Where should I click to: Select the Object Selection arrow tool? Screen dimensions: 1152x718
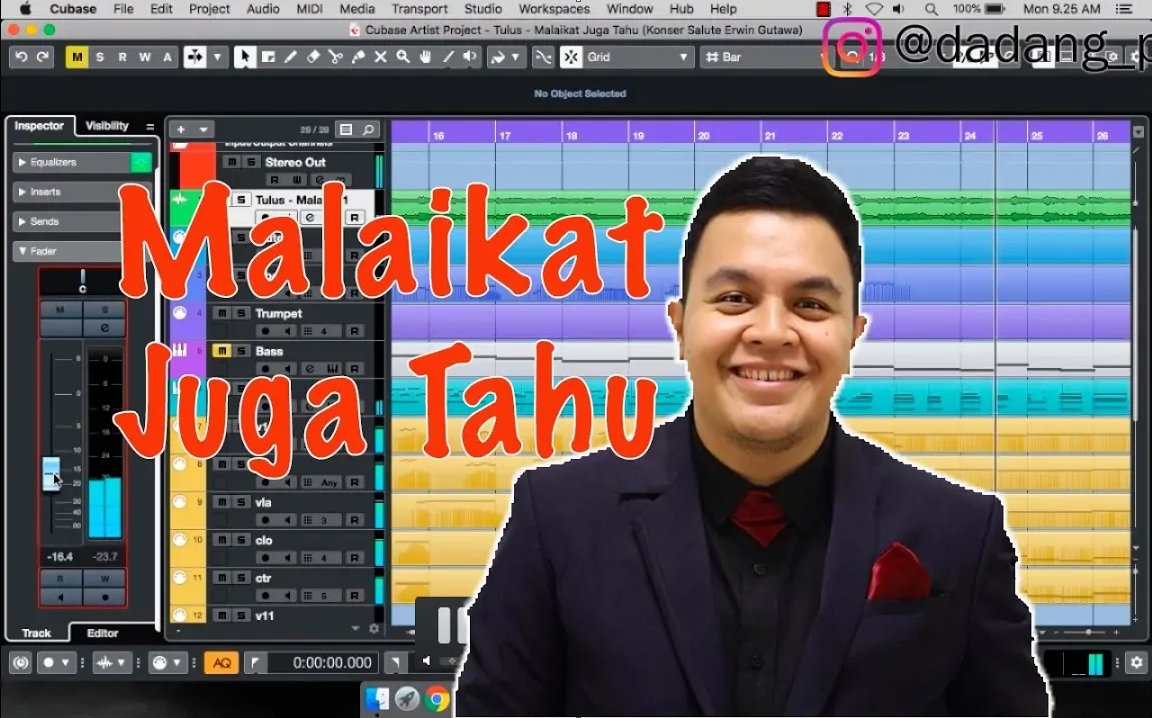[x=245, y=57]
